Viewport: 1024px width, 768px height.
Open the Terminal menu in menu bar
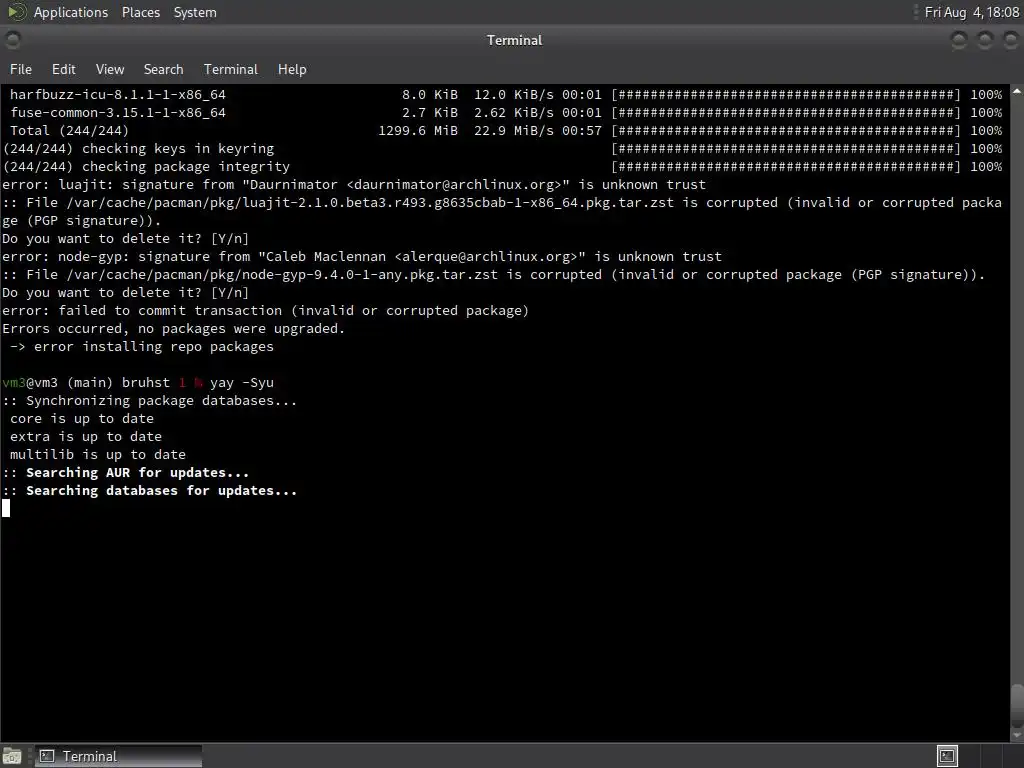tap(231, 69)
